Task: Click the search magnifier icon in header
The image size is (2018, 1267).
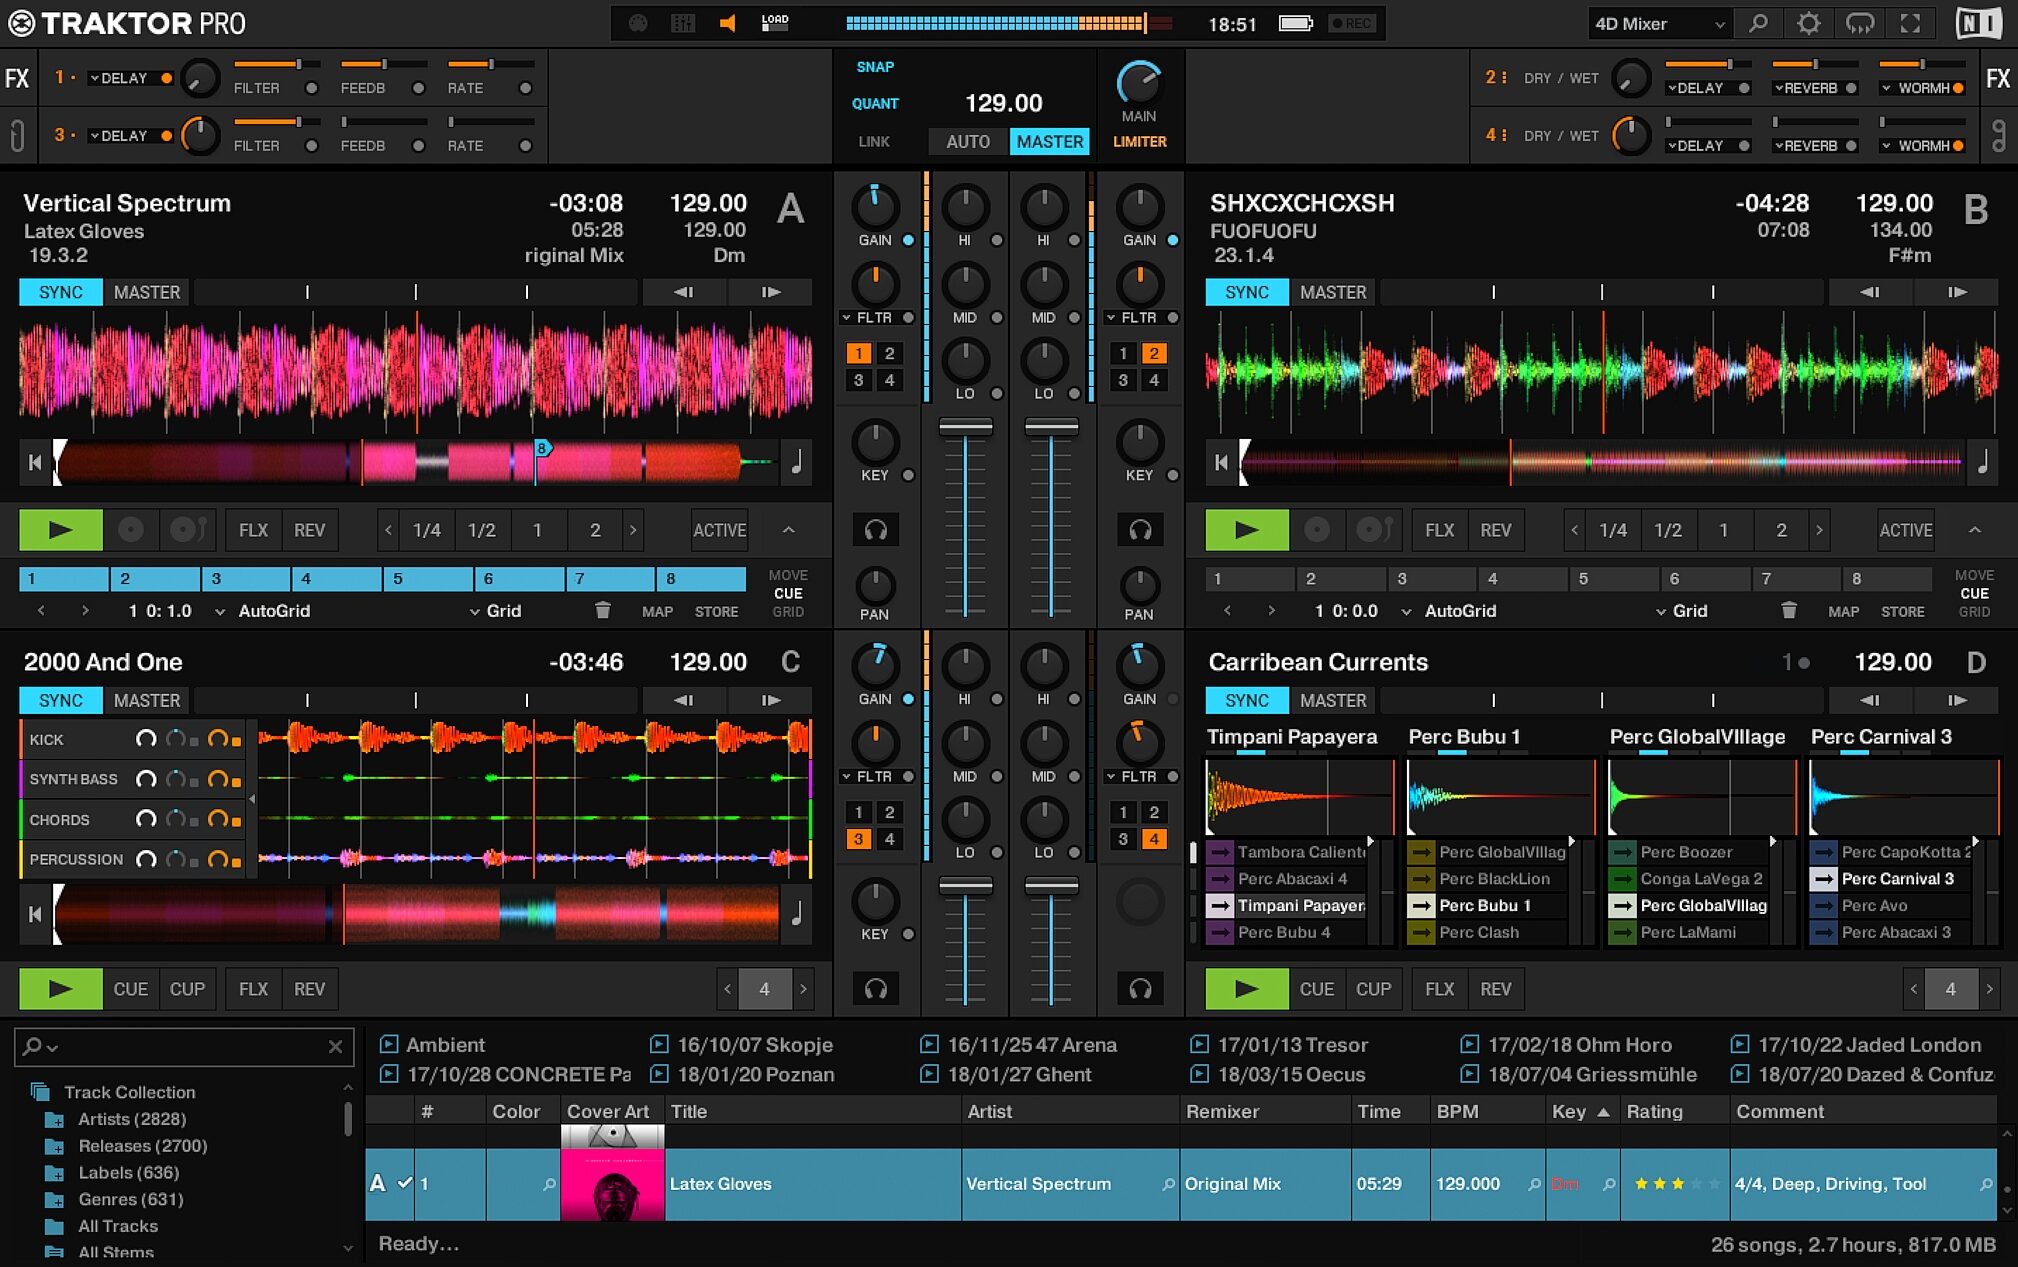Action: point(1758,23)
